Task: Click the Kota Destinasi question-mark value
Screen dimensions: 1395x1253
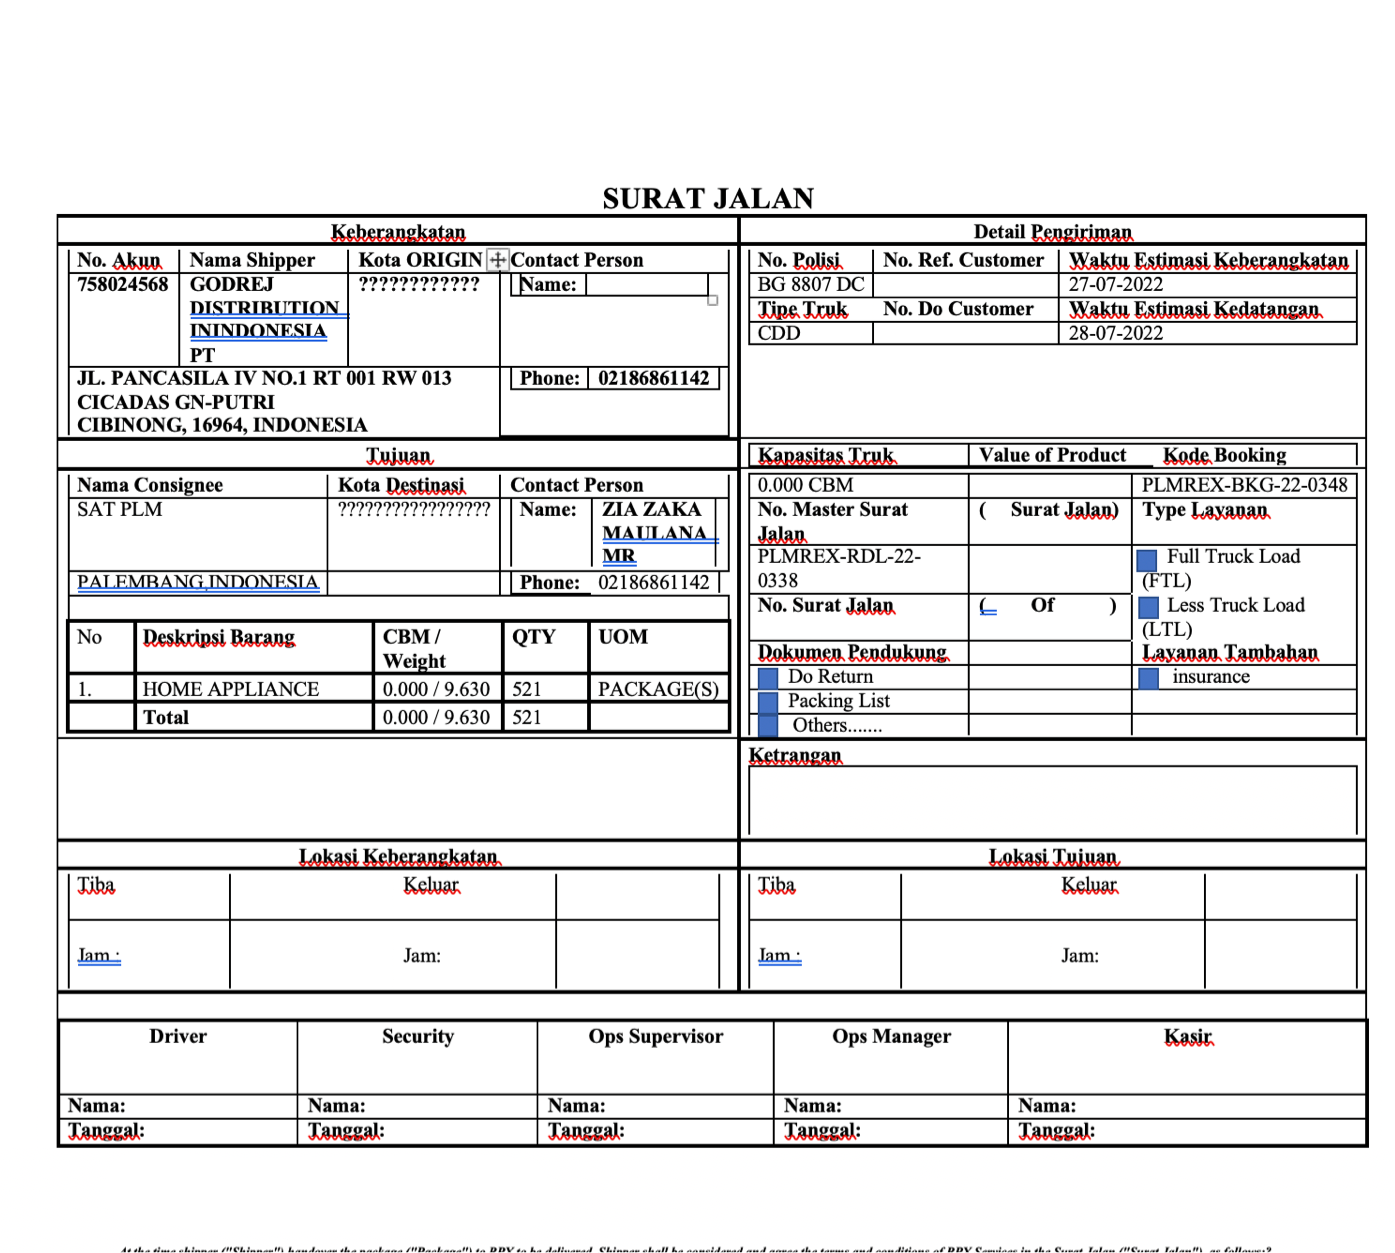Action: pos(414,509)
